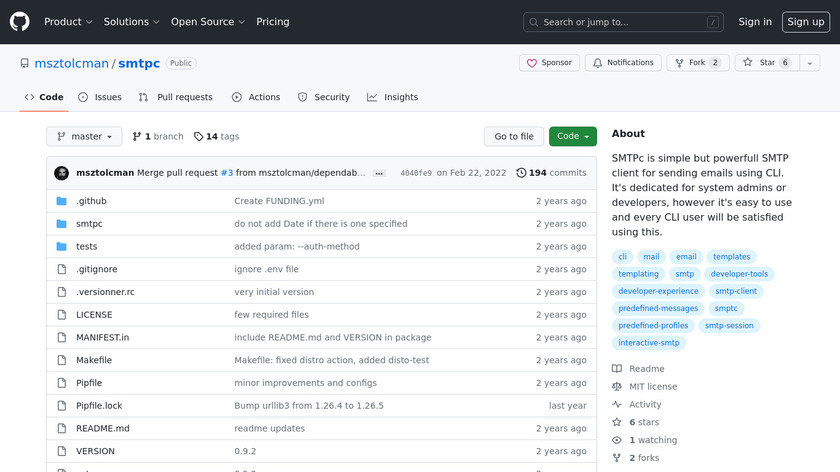Click the Sponsor heart button

(549, 63)
